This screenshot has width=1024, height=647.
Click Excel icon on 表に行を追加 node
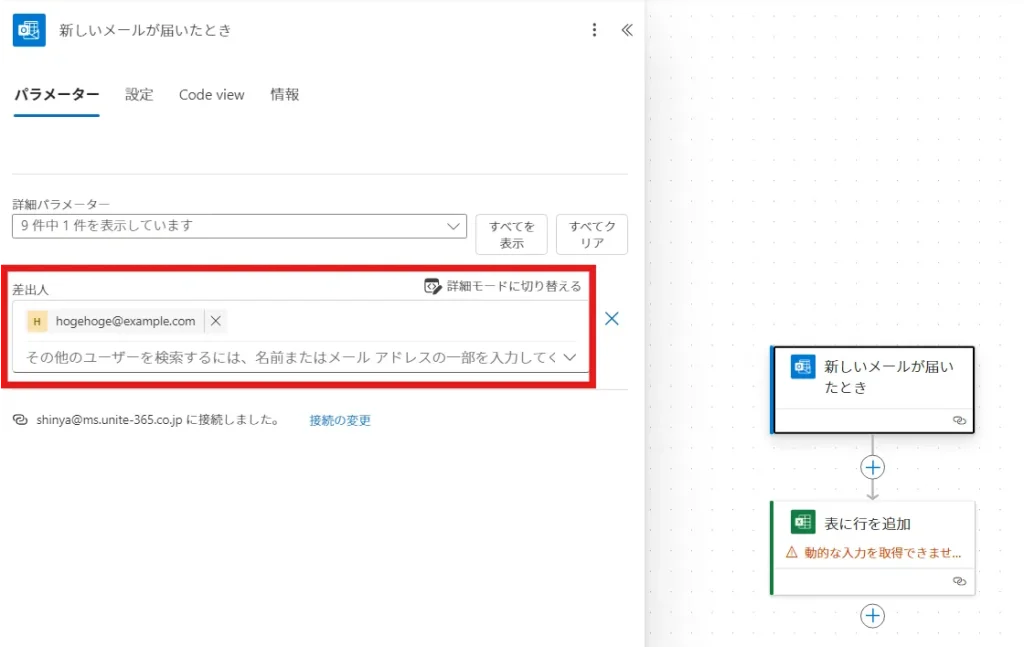802,522
